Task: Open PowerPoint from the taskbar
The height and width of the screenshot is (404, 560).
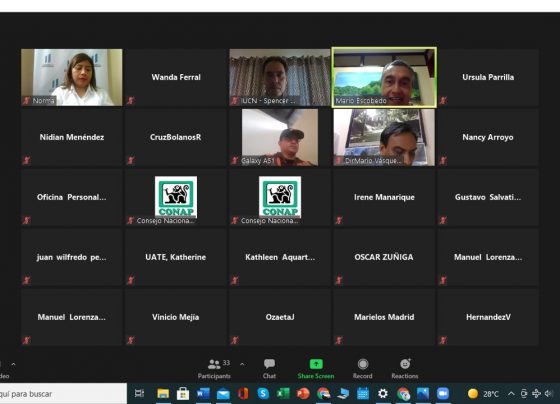Action: [303, 394]
